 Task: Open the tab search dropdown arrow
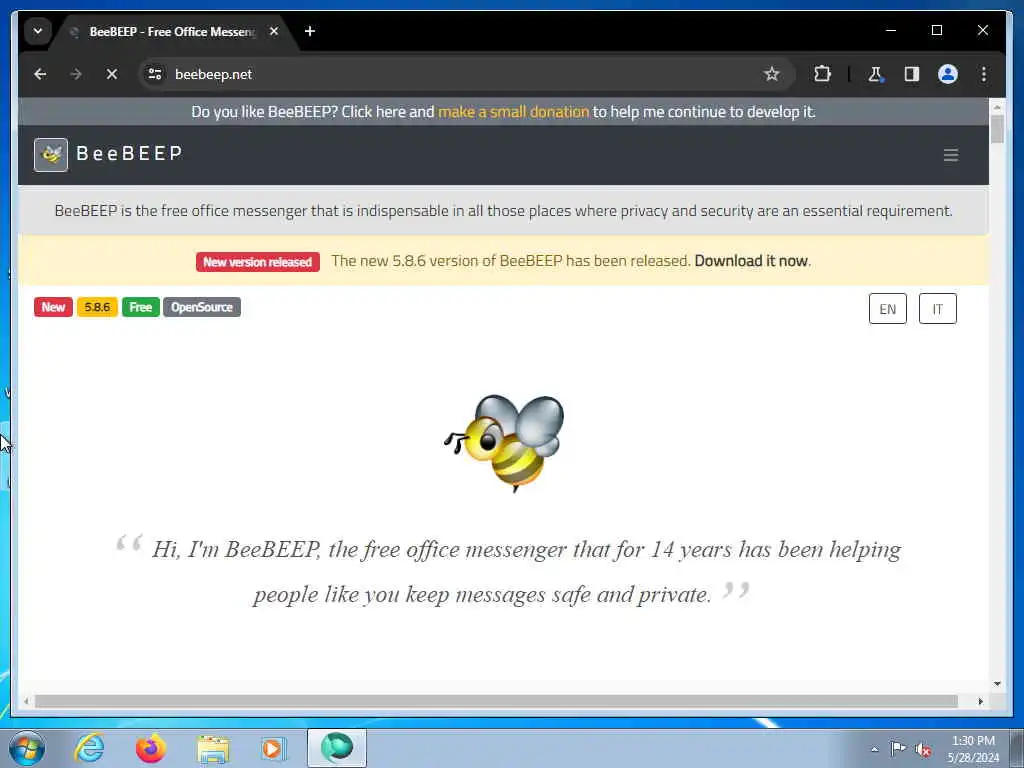(38, 31)
